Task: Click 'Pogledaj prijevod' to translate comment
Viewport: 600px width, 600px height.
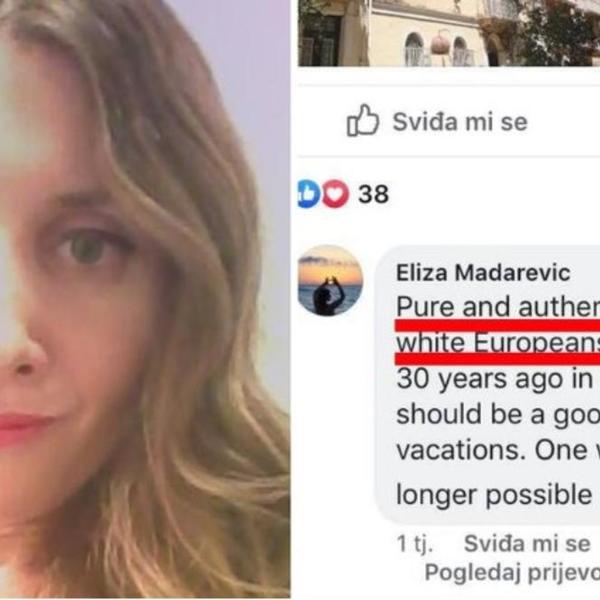Action: [x=512, y=572]
